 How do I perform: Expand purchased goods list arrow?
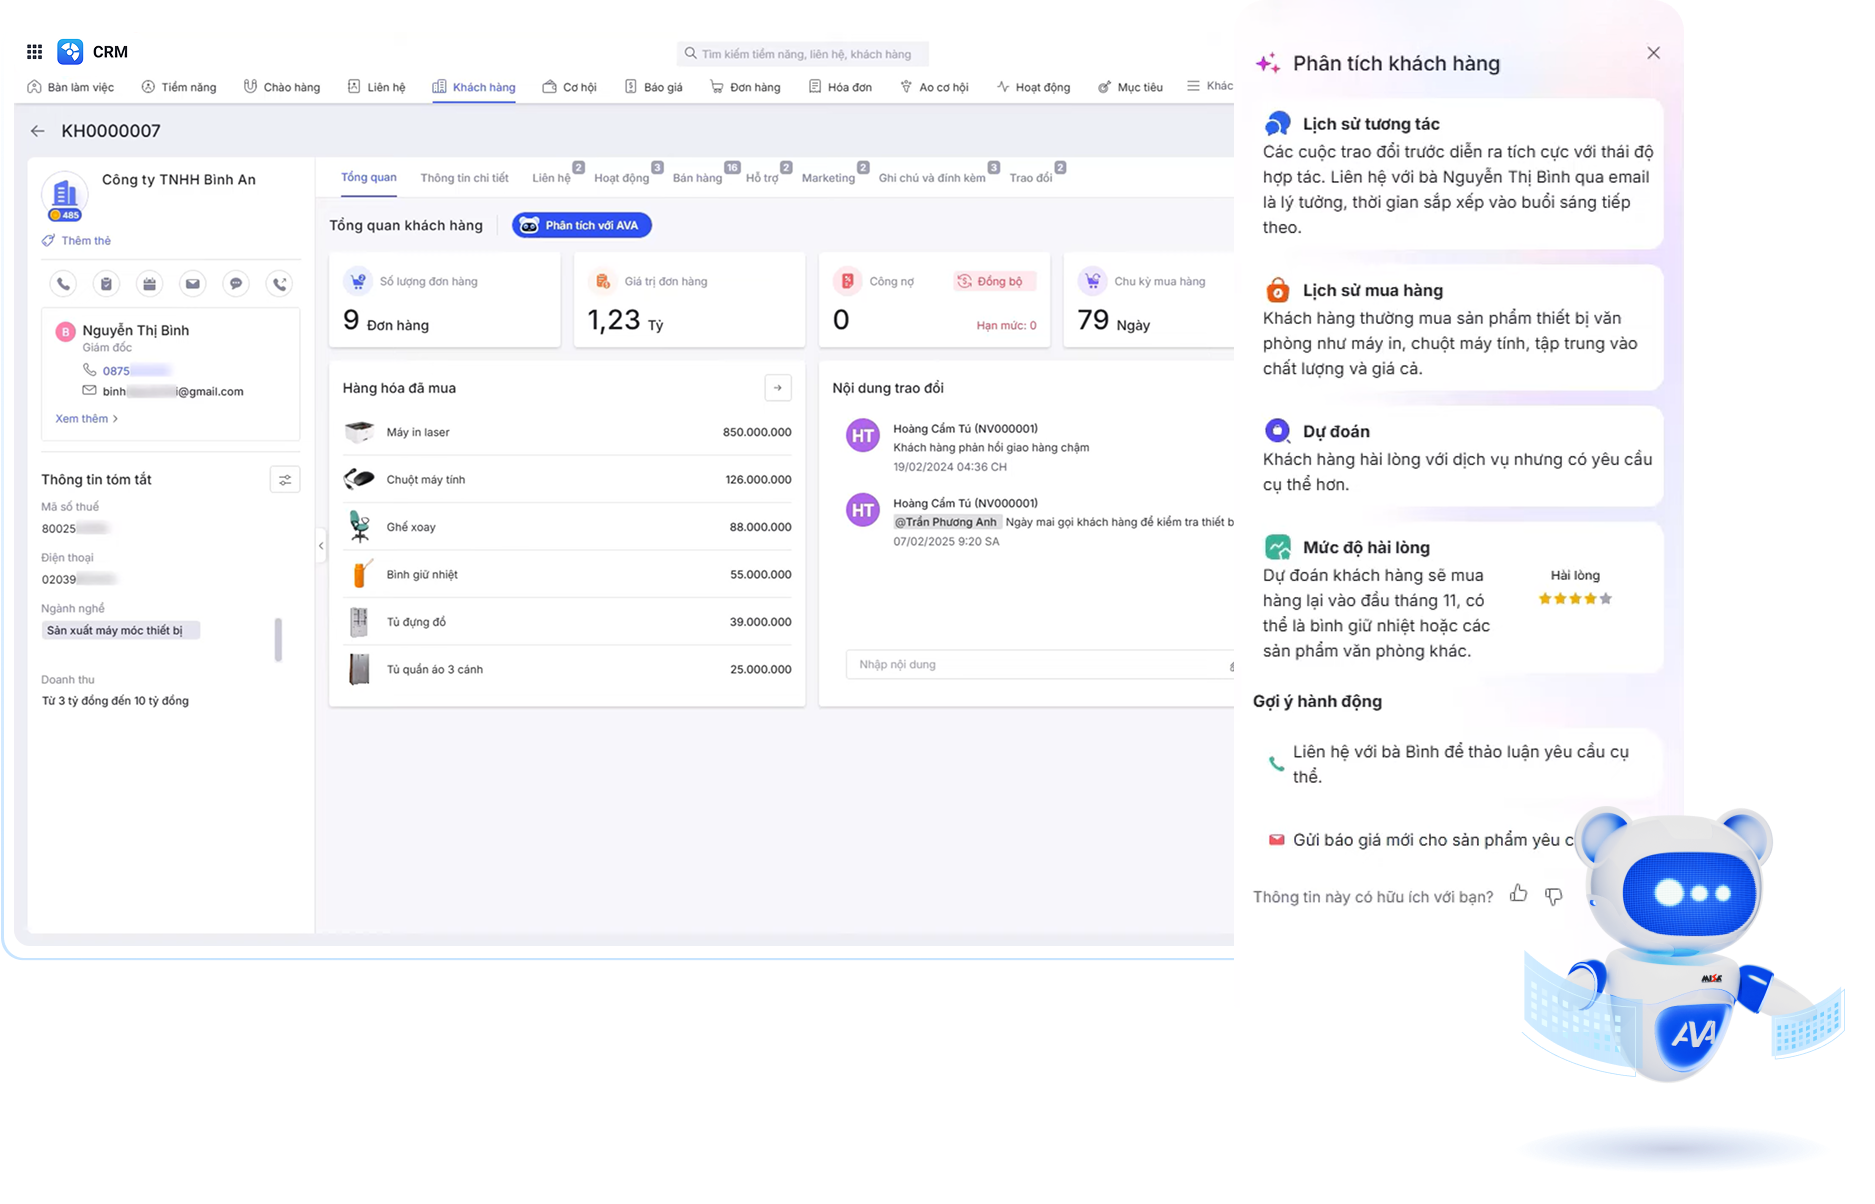(777, 388)
